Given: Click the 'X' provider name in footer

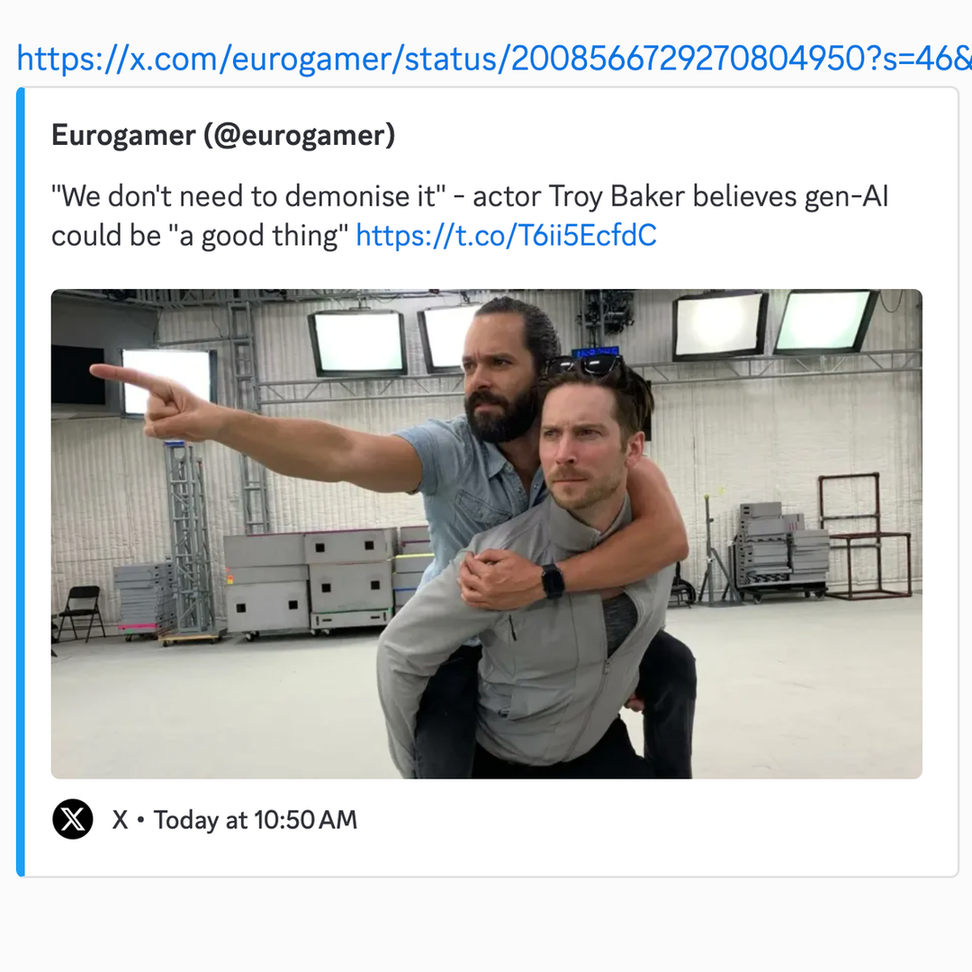Looking at the screenshot, I should click(x=120, y=820).
